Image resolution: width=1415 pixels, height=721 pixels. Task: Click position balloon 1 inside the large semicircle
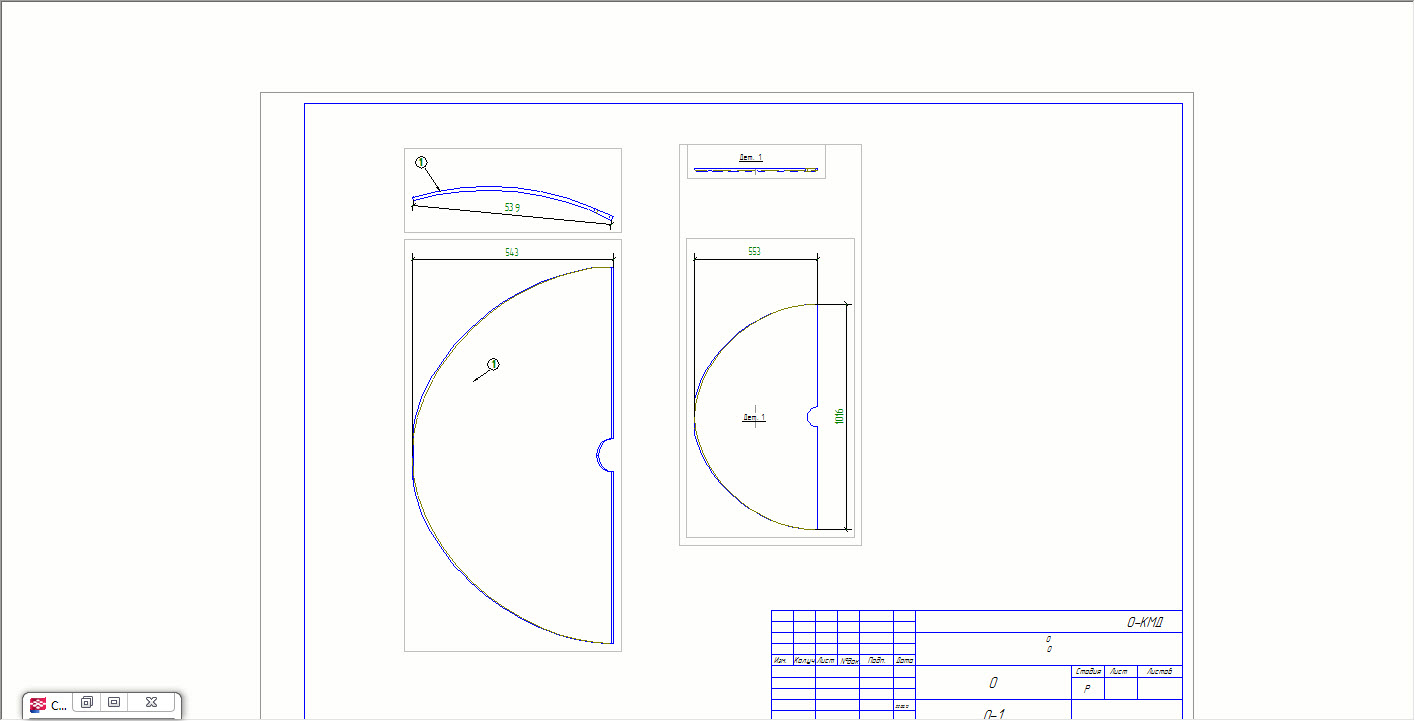(493, 364)
